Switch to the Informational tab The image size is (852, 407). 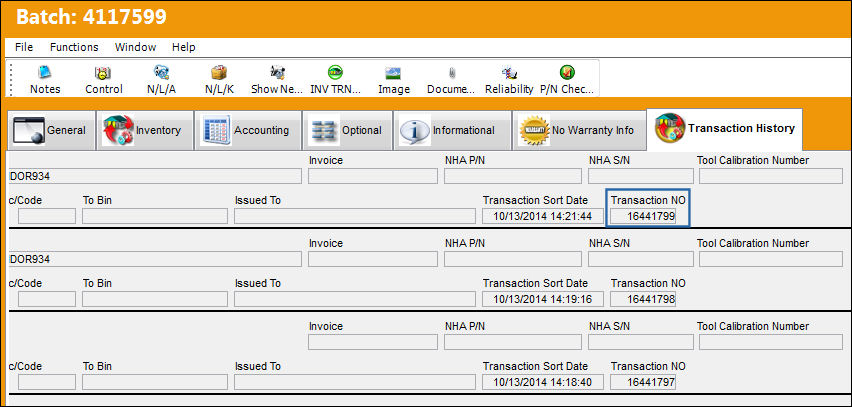click(x=452, y=130)
